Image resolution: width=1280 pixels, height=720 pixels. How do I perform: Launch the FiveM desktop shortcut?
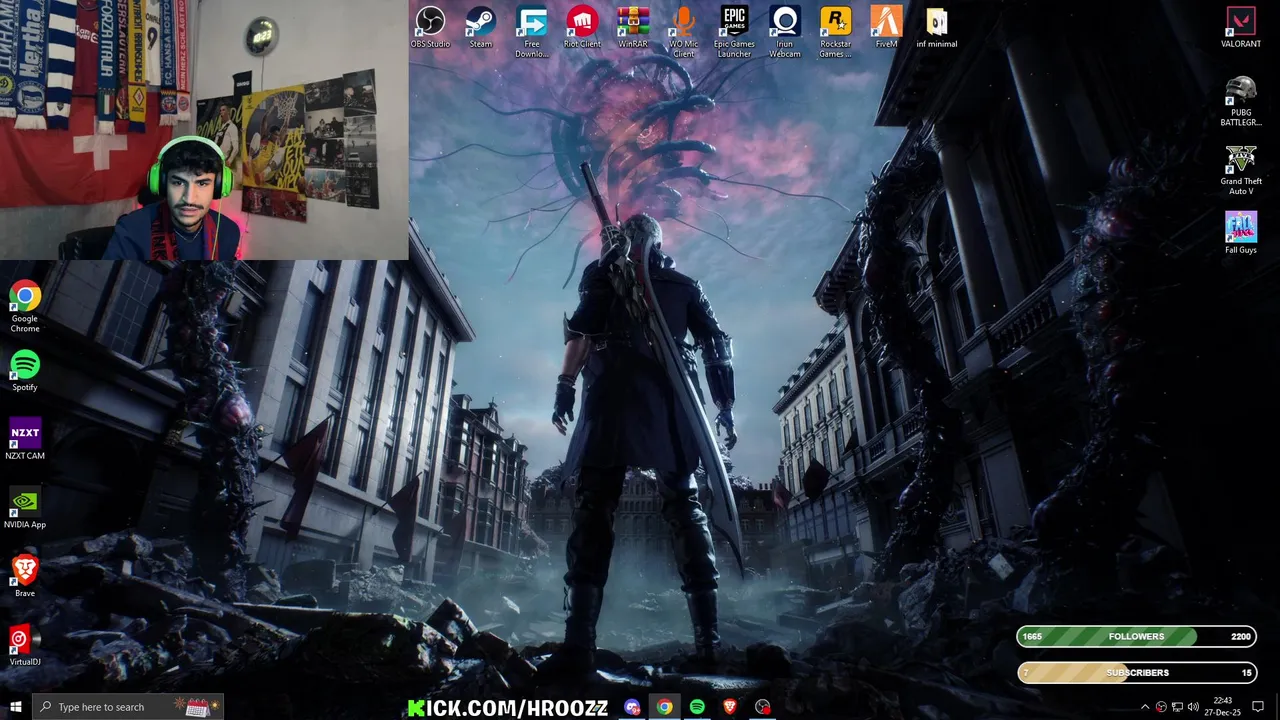pos(886,27)
